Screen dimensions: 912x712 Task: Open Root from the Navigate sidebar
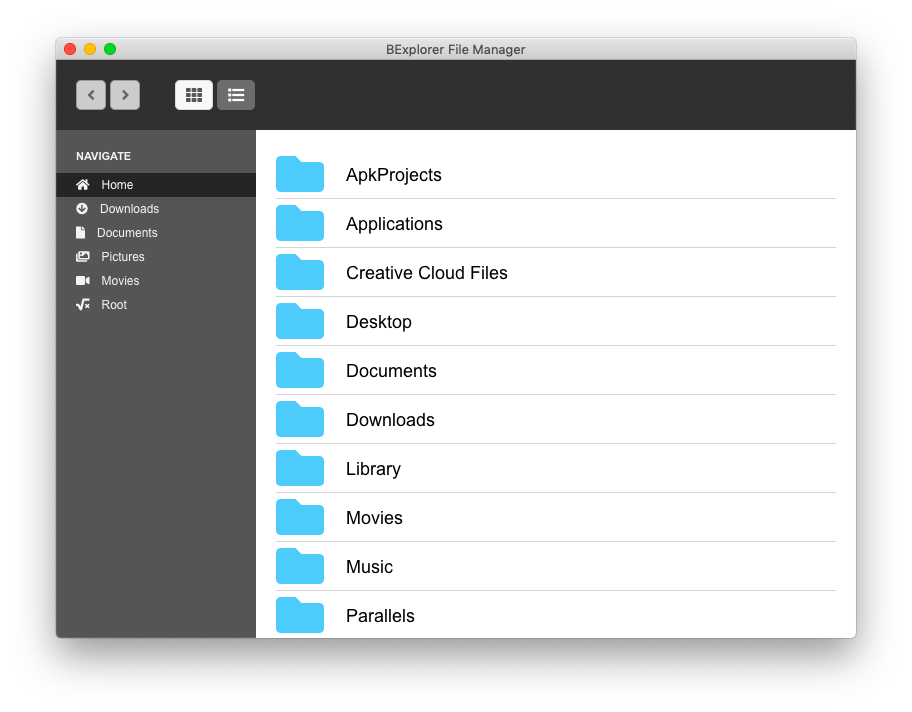156,304
